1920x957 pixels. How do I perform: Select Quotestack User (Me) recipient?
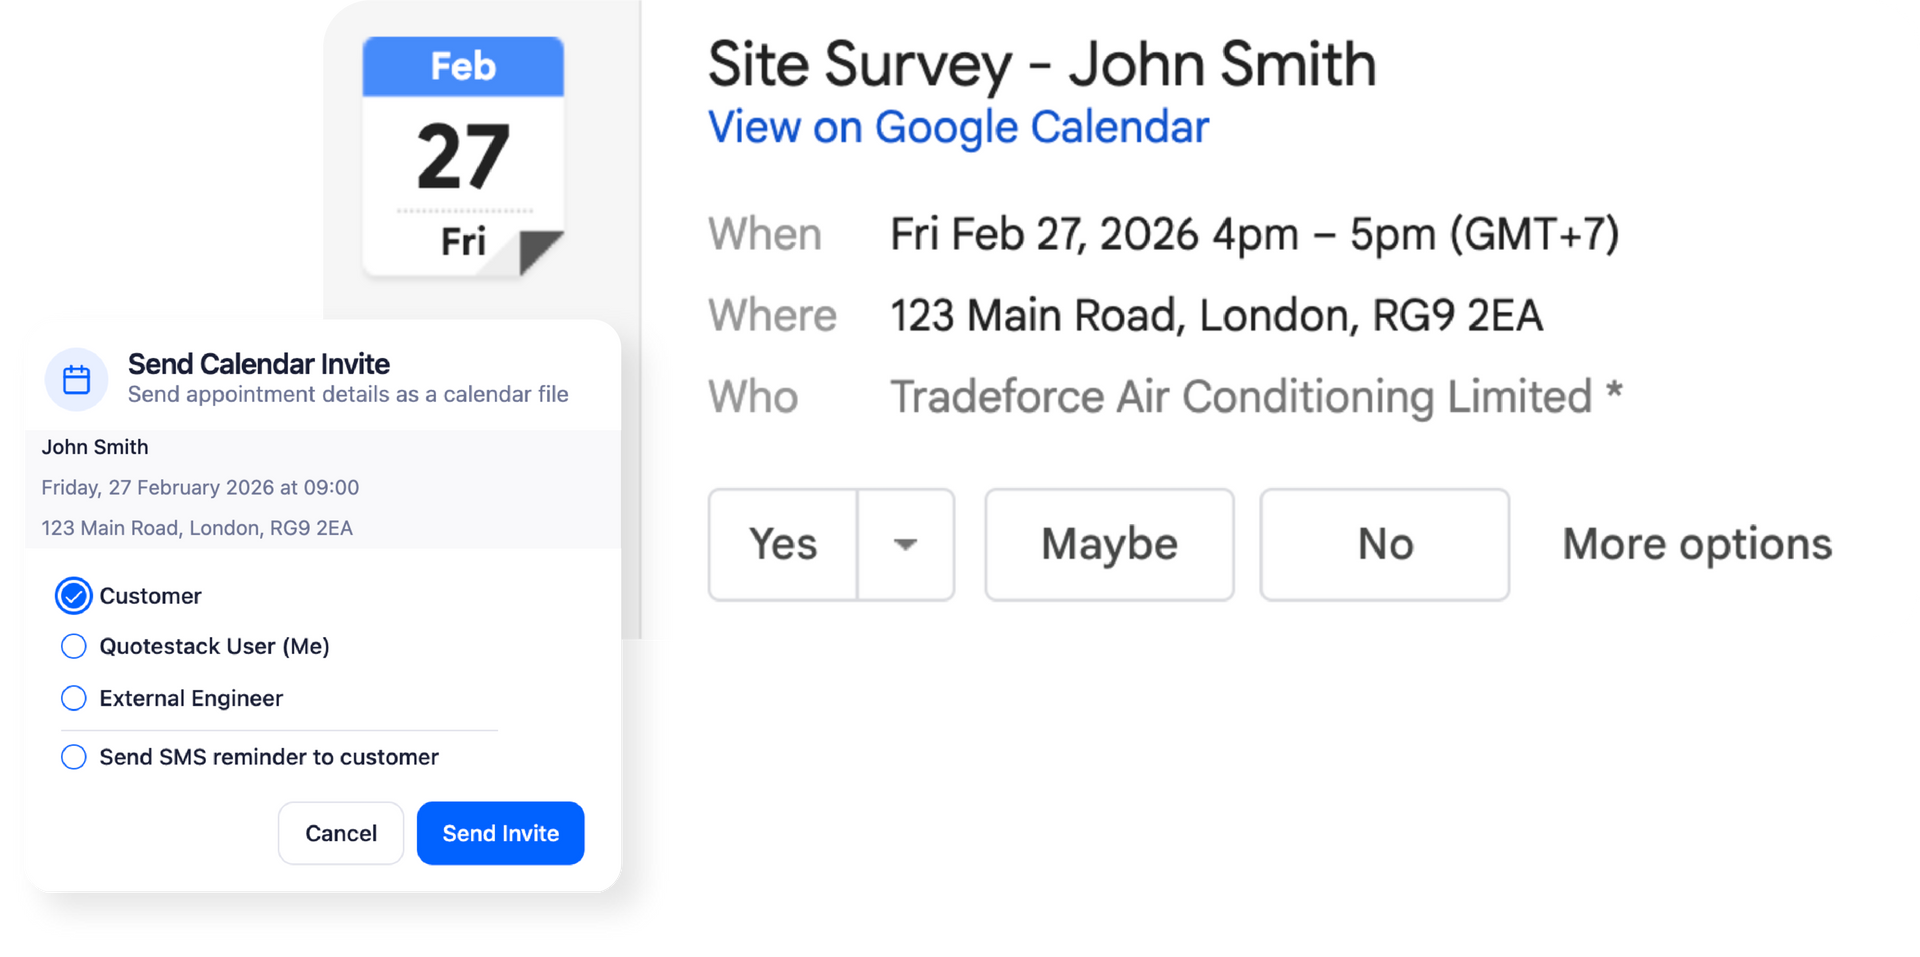click(74, 647)
